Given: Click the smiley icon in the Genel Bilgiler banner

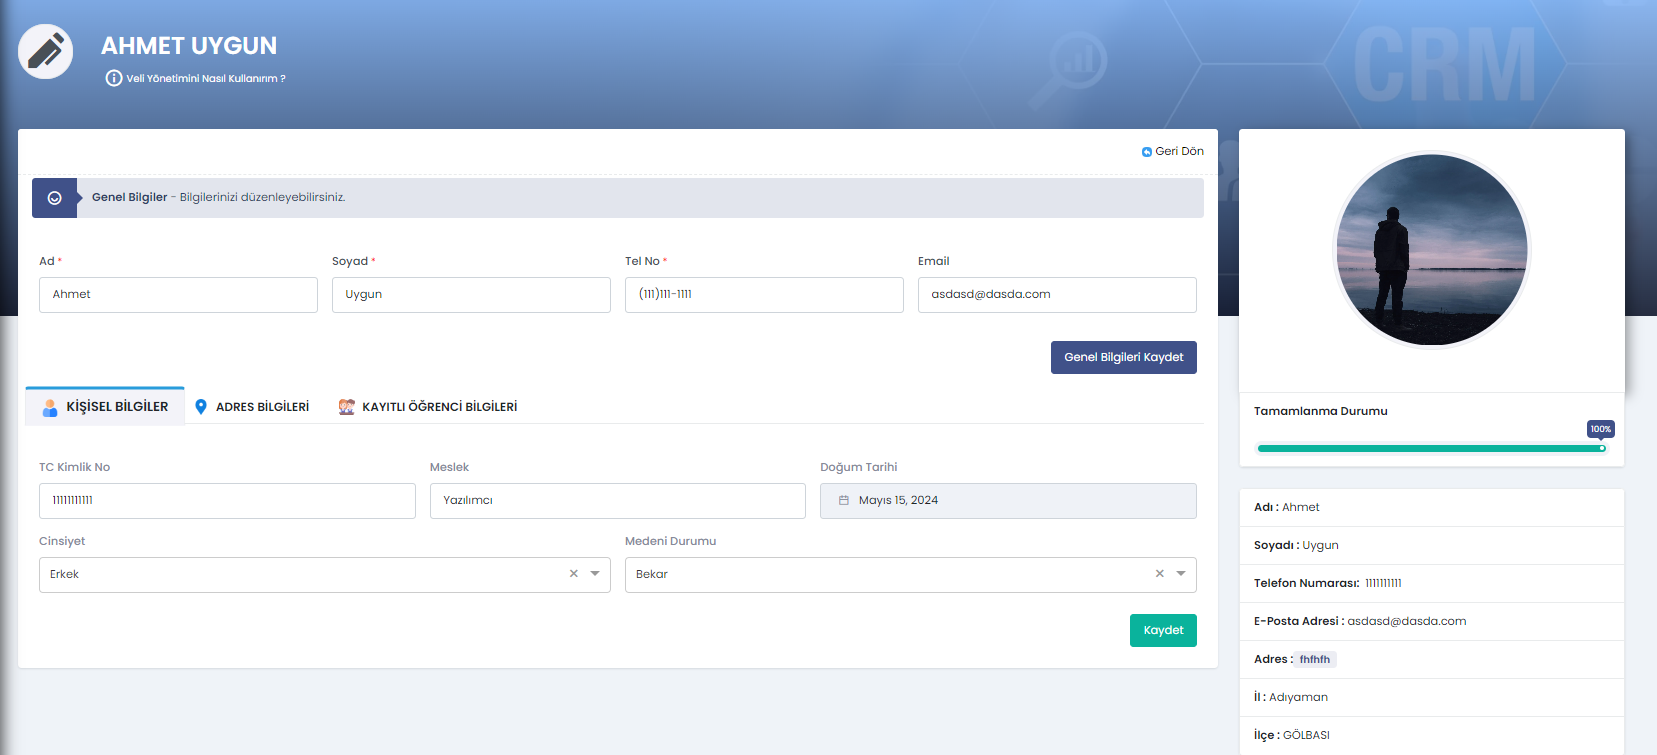Looking at the screenshot, I should pyautogui.click(x=55, y=198).
